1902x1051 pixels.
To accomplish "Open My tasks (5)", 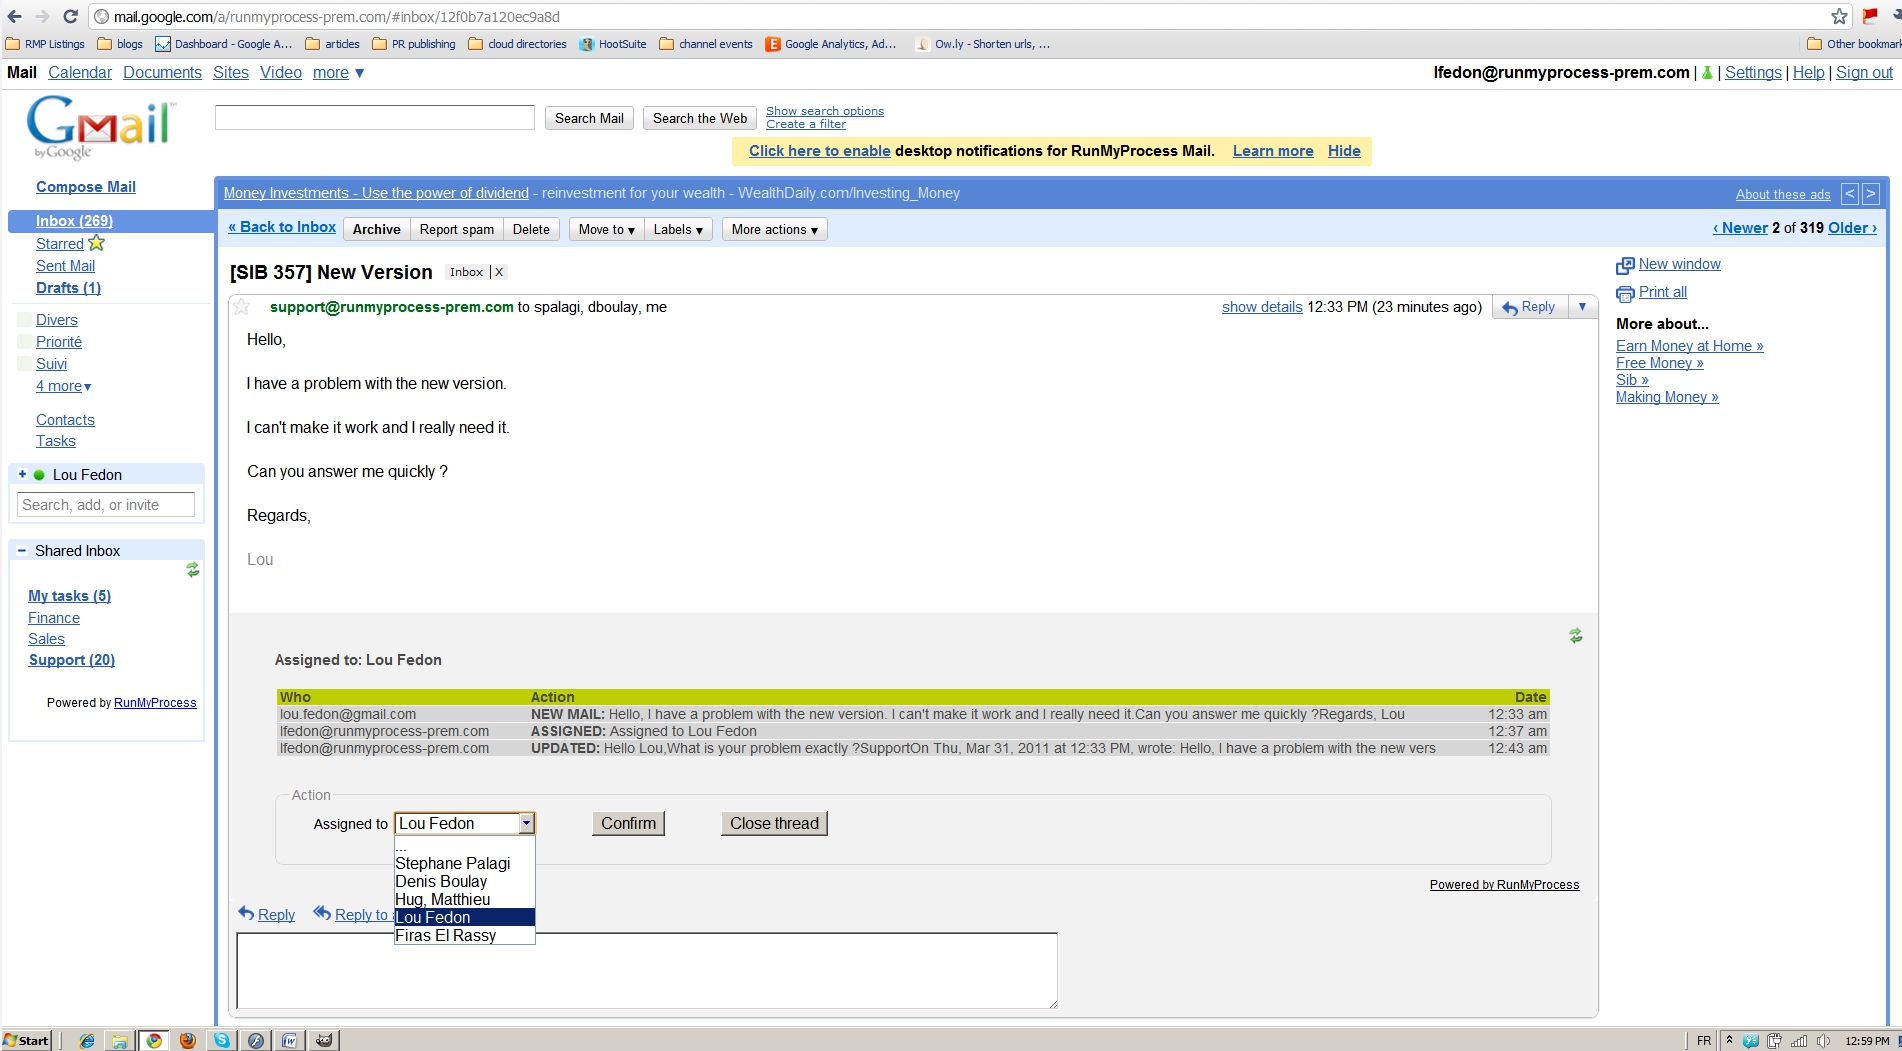I will [x=69, y=596].
